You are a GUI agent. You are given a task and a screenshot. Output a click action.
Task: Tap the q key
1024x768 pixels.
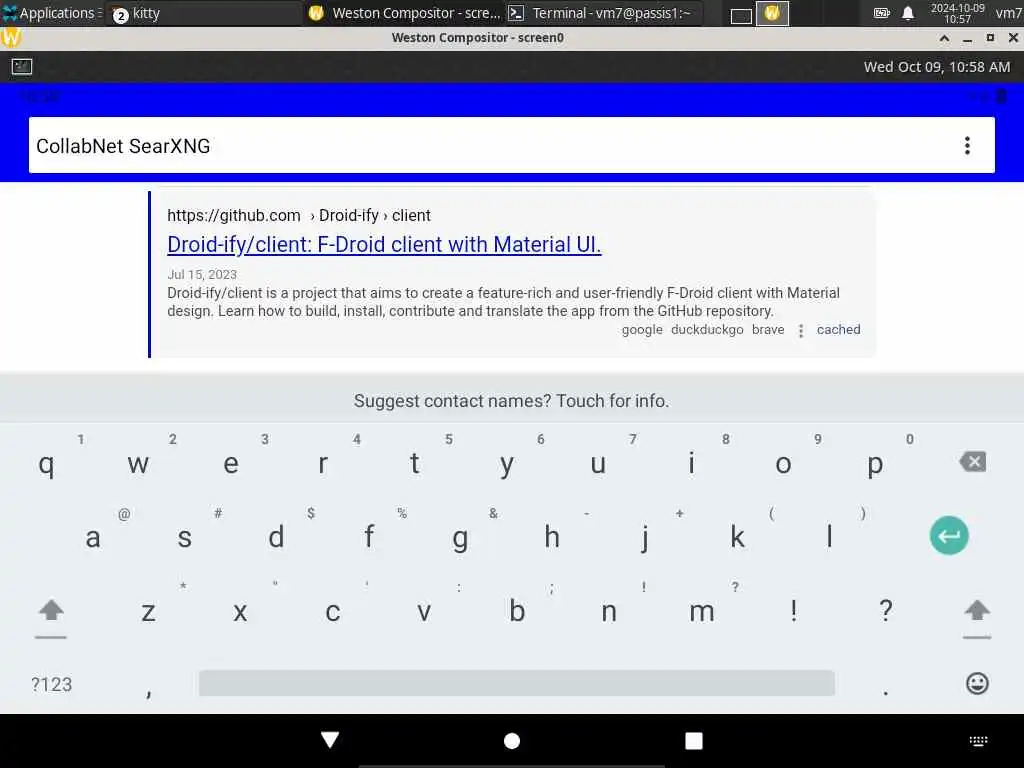point(46,464)
